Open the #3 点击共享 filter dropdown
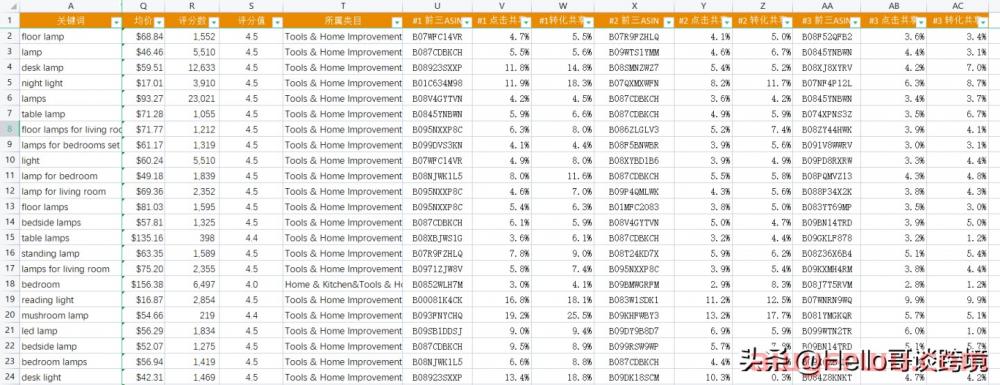This screenshot has height=385, width=1000. click(x=920, y=22)
